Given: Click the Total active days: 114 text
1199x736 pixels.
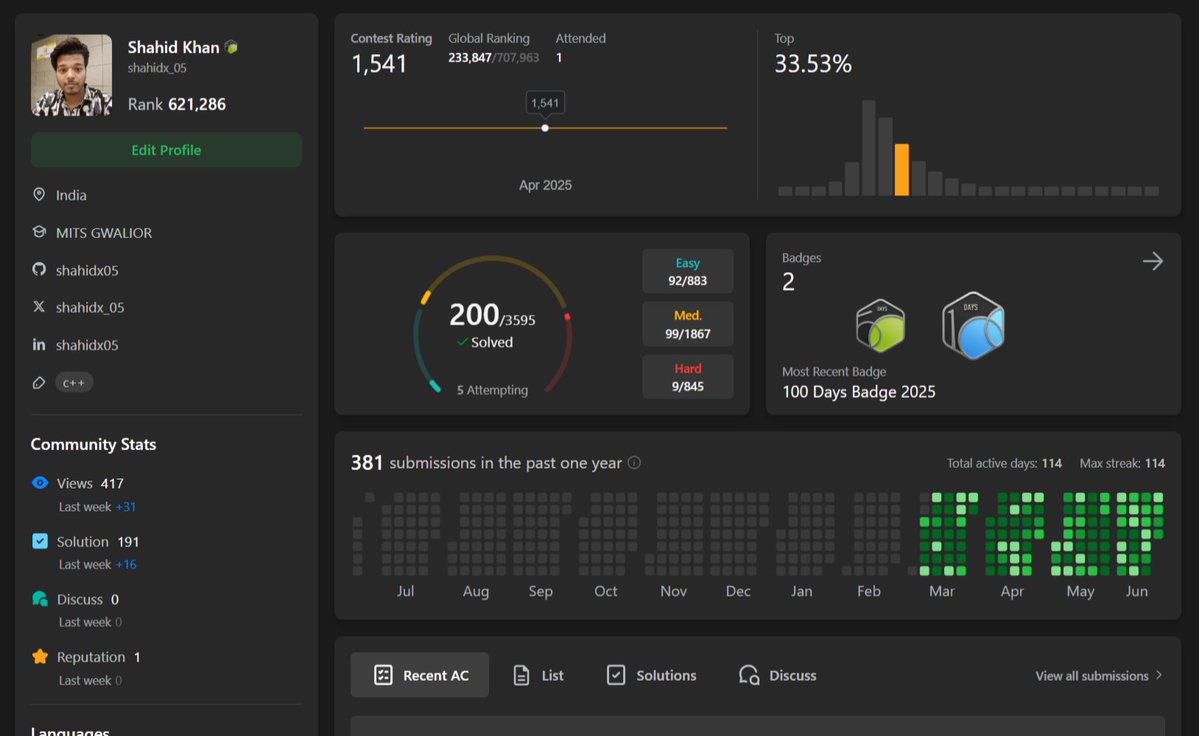Looking at the screenshot, I should tap(1004, 463).
